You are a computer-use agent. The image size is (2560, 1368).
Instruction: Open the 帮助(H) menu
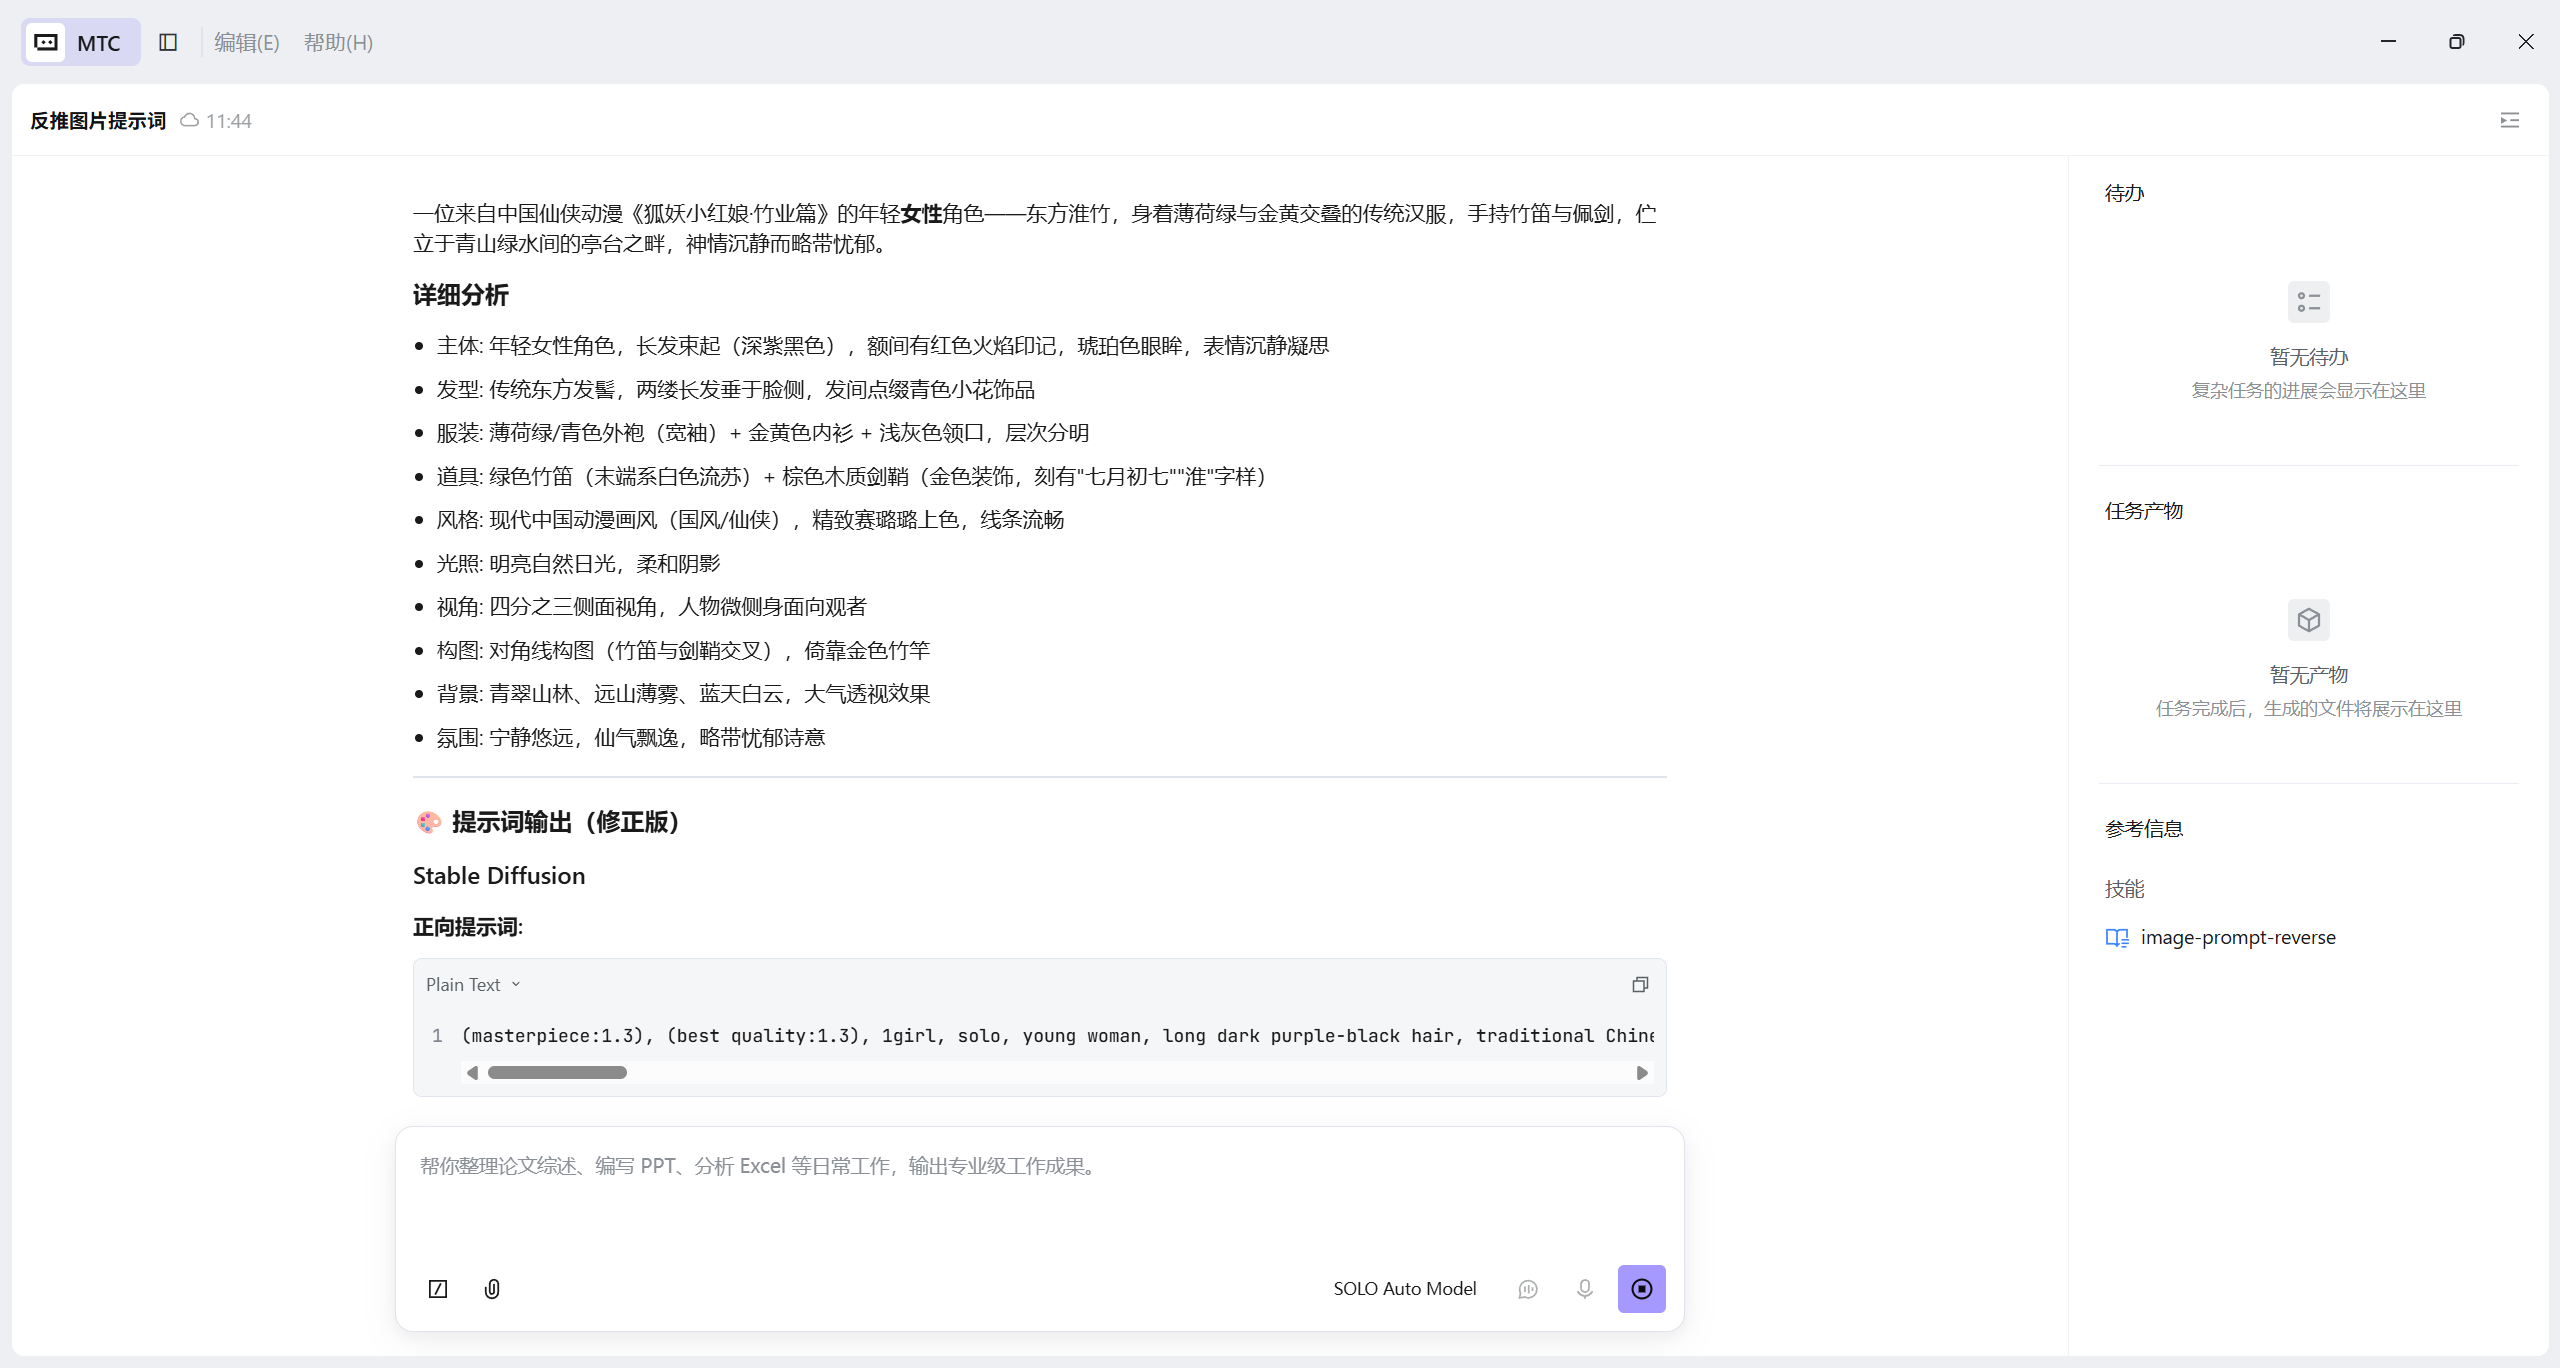pos(338,42)
